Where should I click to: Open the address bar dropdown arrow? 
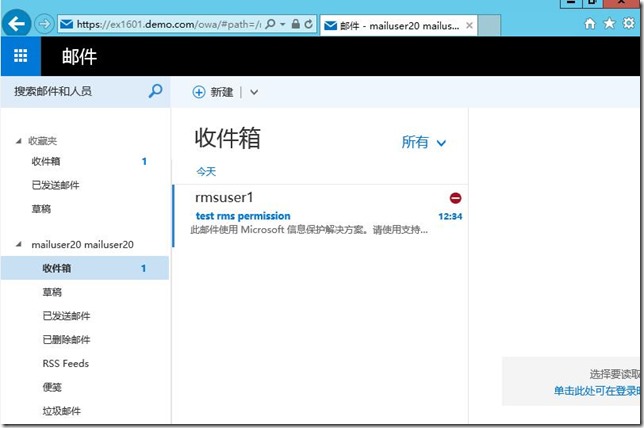[283, 24]
